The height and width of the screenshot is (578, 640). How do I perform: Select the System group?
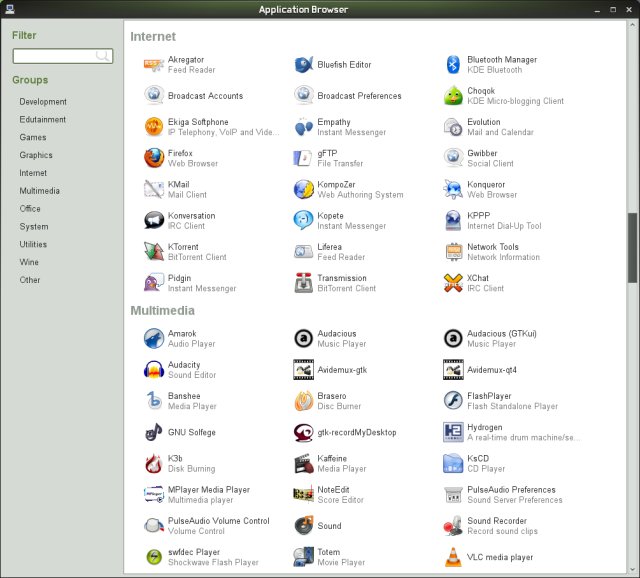point(34,226)
